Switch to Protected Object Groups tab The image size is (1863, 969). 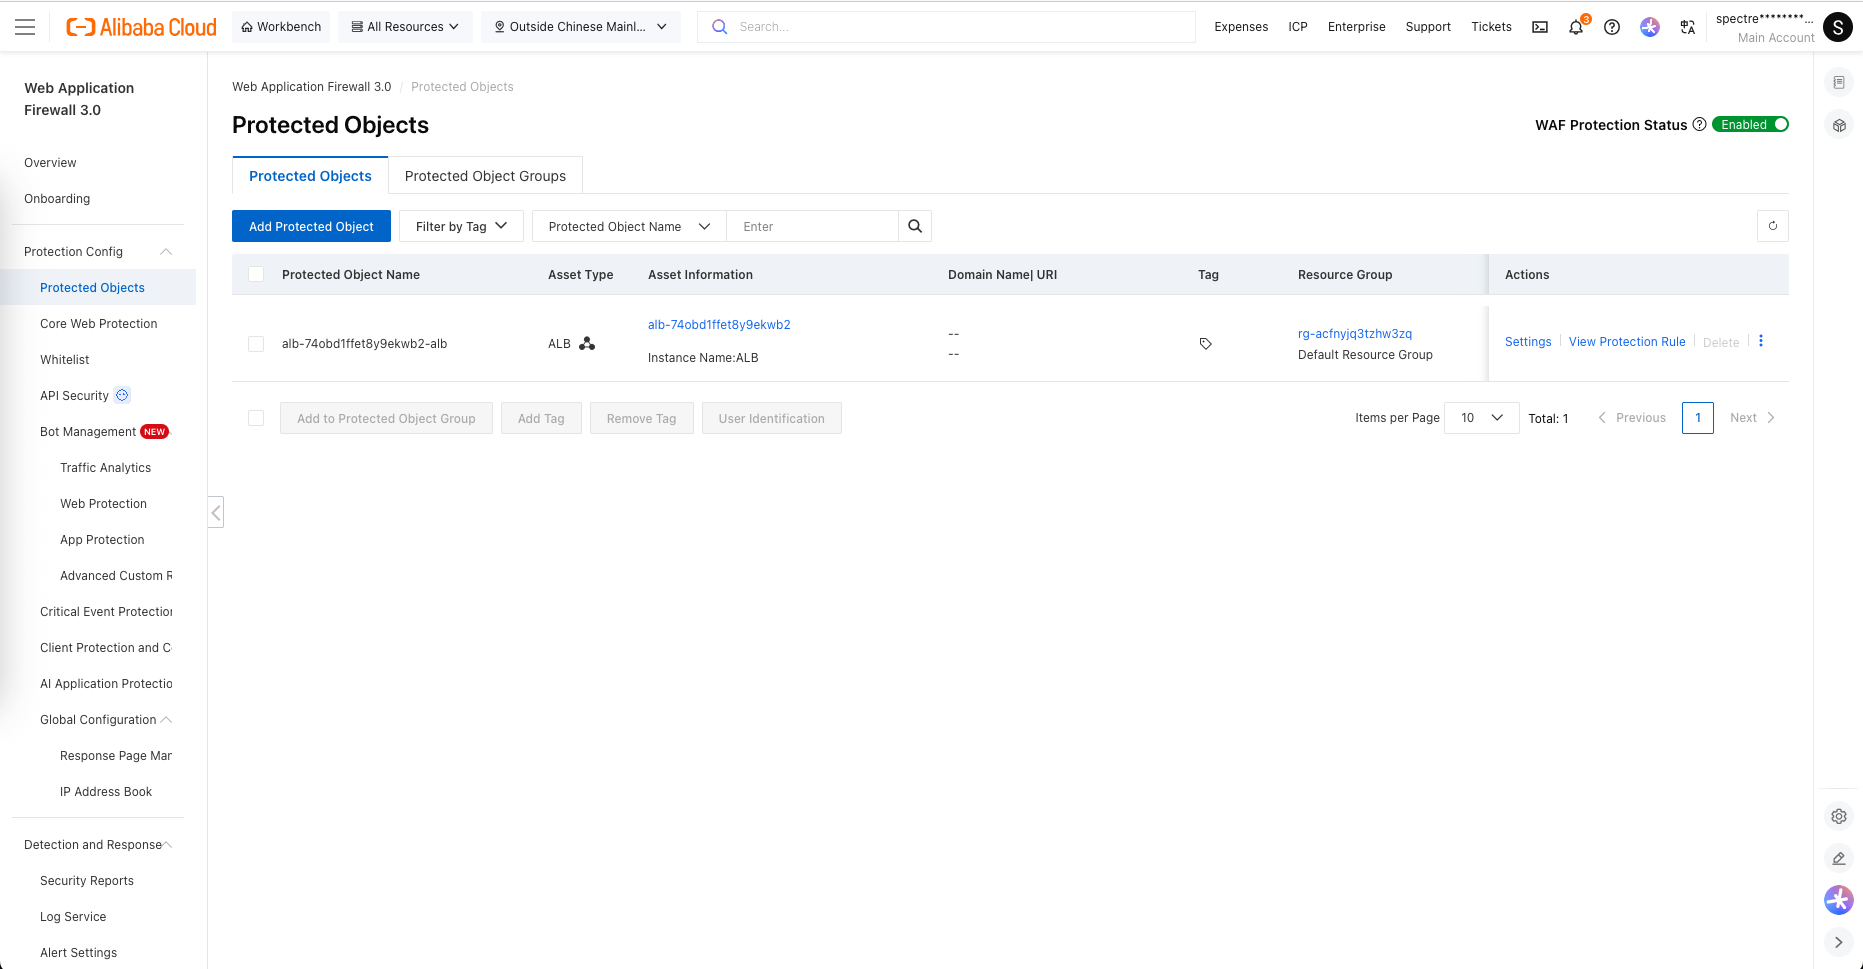pos(485,176)
